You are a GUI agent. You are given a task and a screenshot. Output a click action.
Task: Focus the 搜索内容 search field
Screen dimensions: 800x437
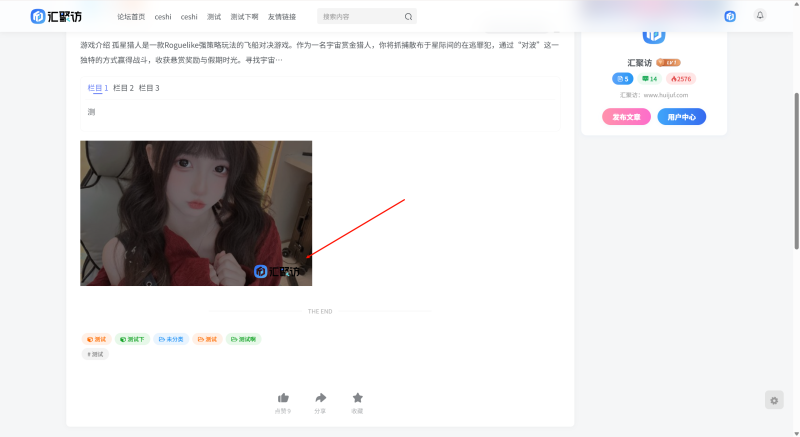click(x=360, y=17)
